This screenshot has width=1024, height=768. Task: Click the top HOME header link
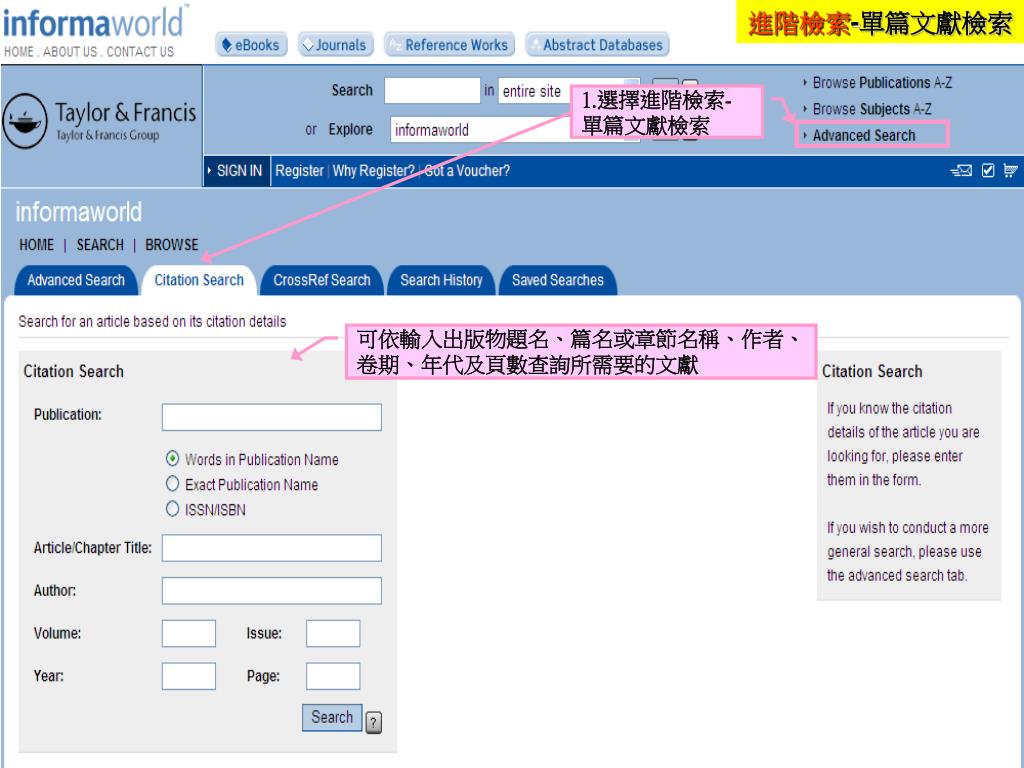pos(18,52)
